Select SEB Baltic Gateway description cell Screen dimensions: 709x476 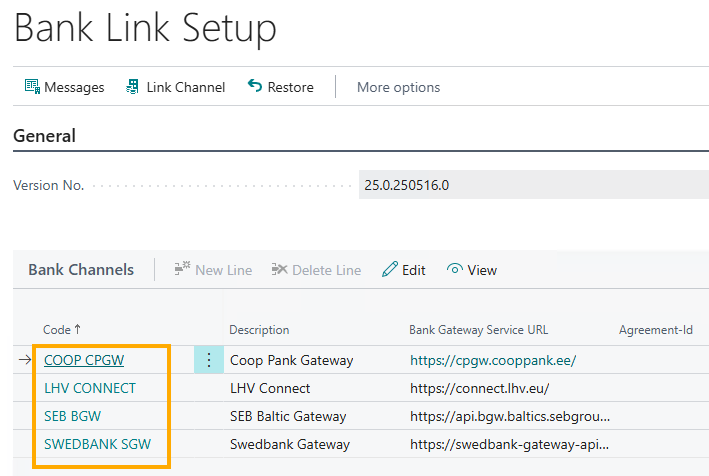click(288, 416)
